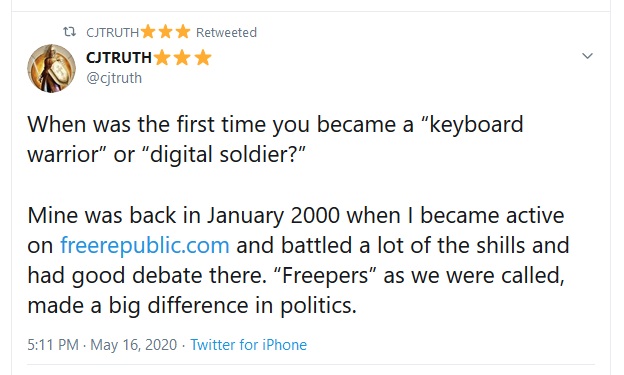Image resolution: width=624 pixels, height=375 pixels.
Task: Click middle gold star after bold CJTRUTH
Action: point(182,58)
